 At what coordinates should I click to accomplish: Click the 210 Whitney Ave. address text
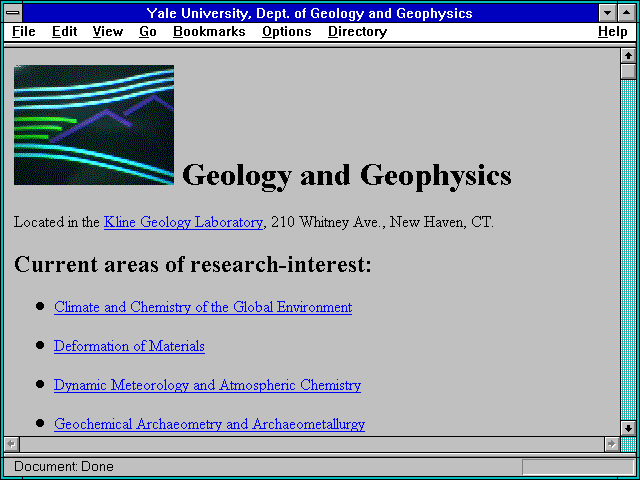coord(328,222)
